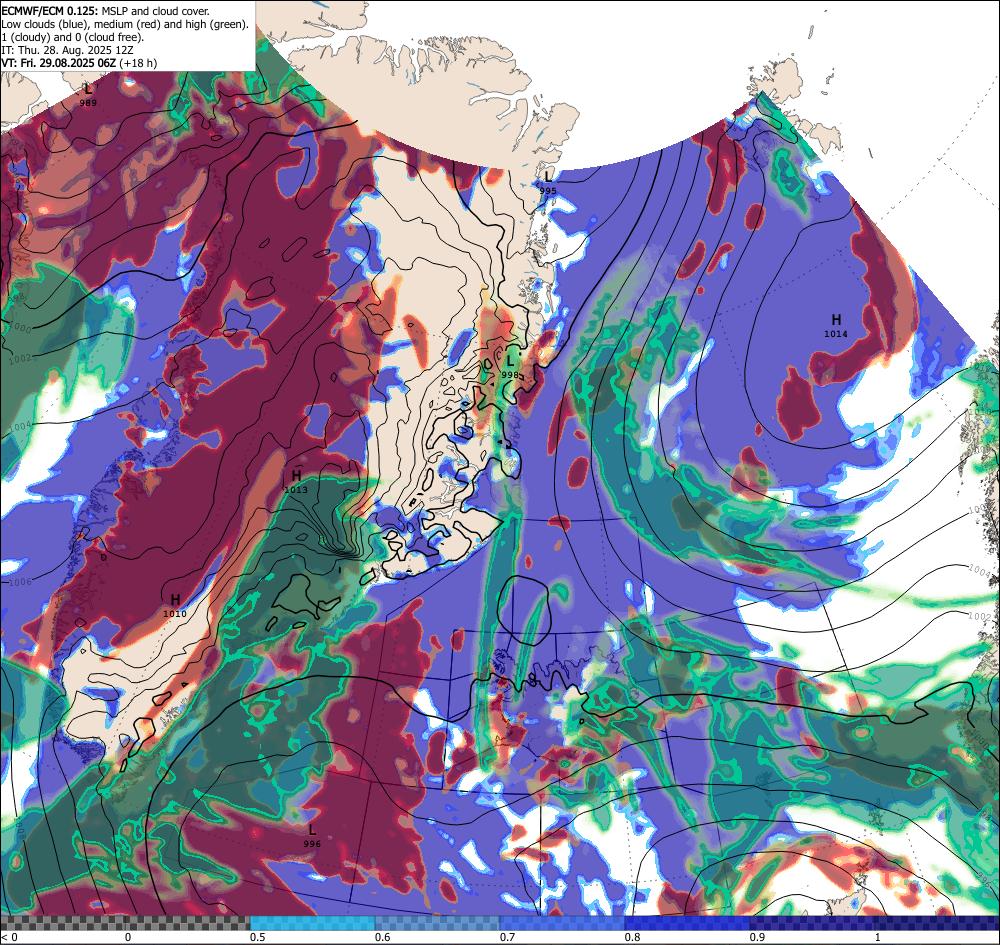
Task: Click the '1002' isobar label at right edge
Action: pos(980,616)
